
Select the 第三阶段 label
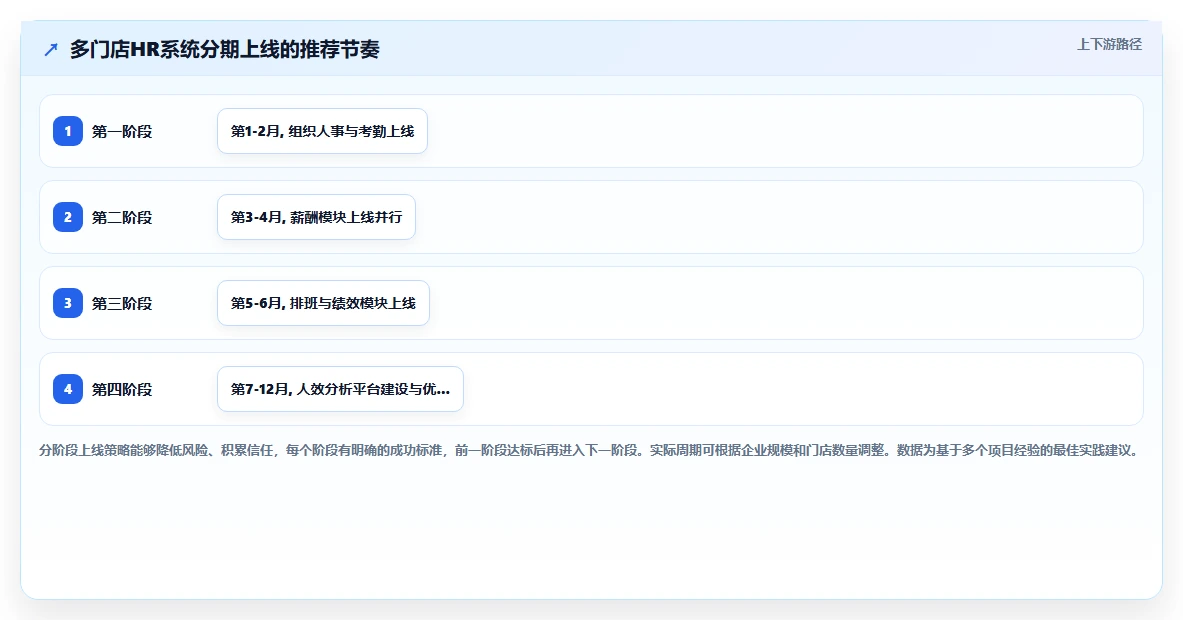point(122,303)
